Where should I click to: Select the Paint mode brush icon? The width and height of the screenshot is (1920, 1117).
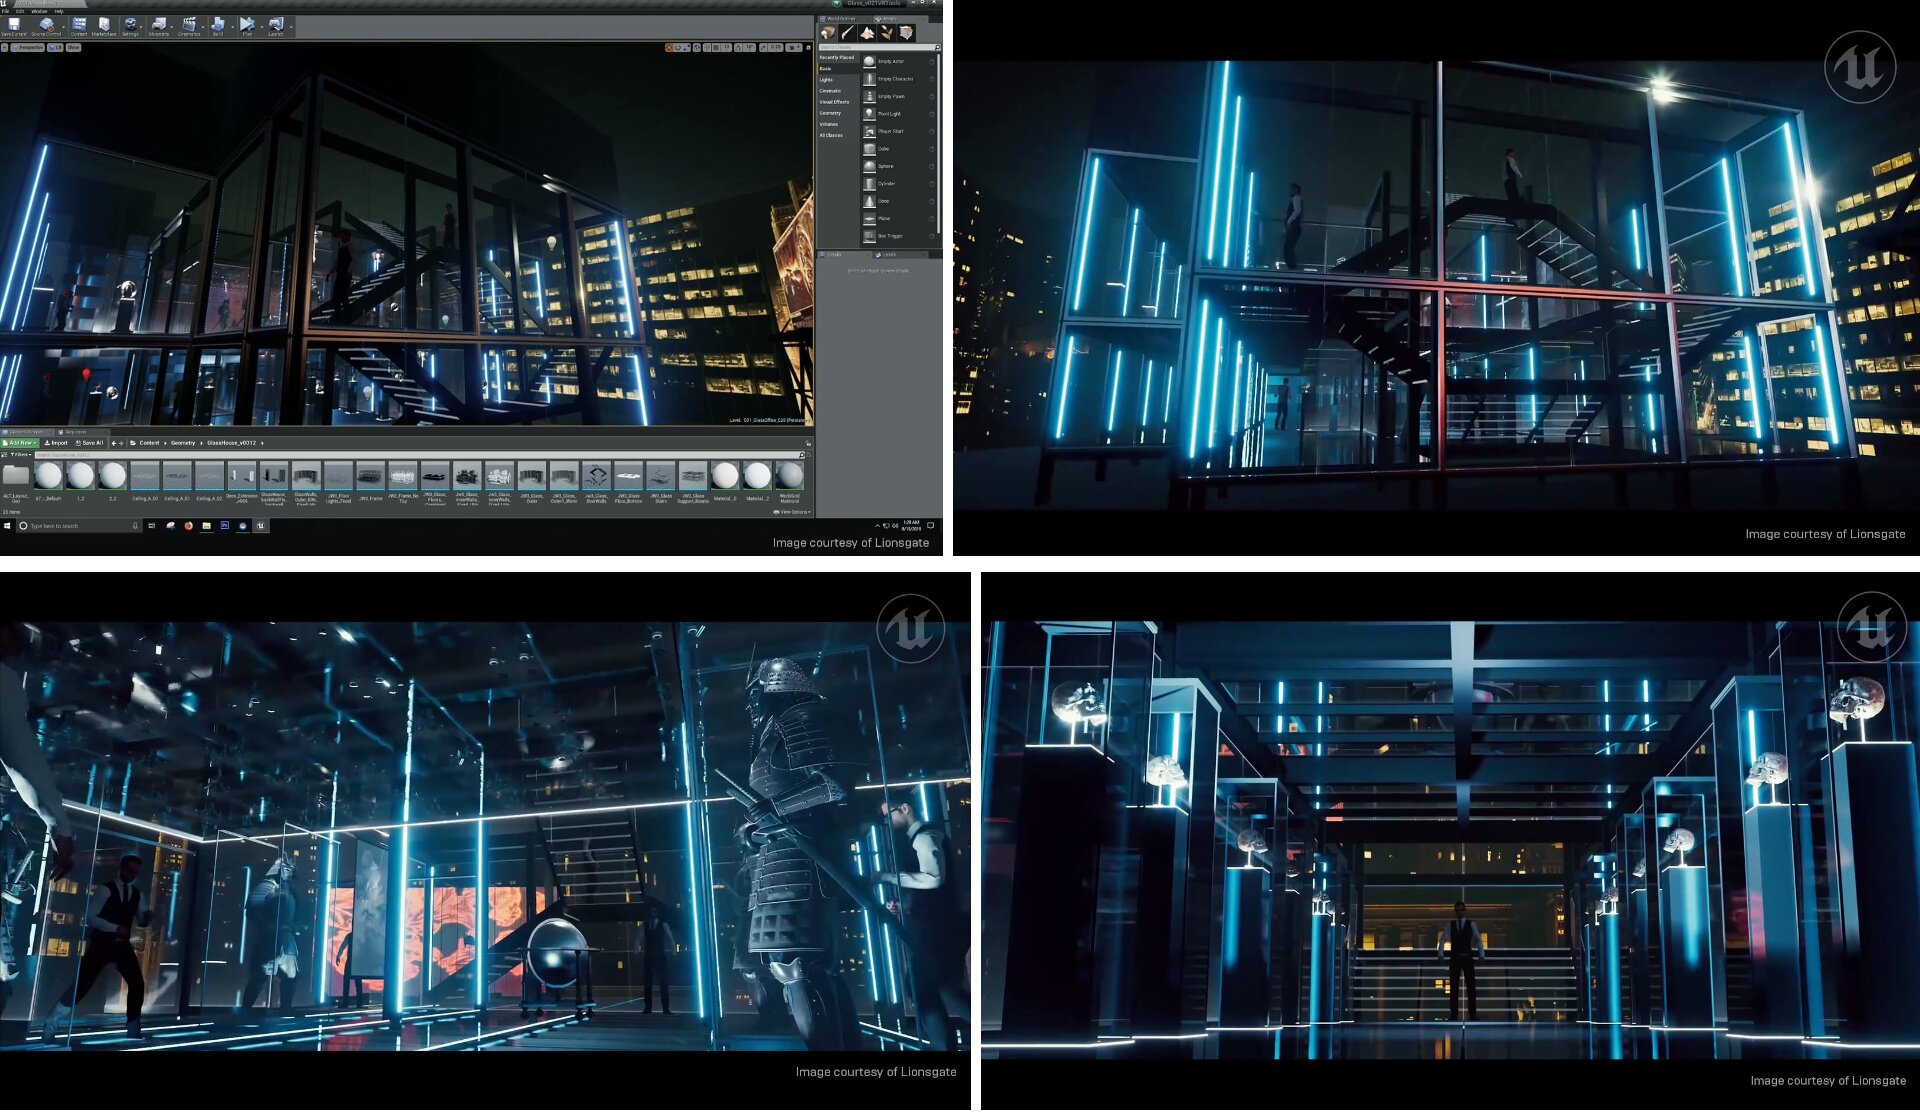(x=847, y=33)
